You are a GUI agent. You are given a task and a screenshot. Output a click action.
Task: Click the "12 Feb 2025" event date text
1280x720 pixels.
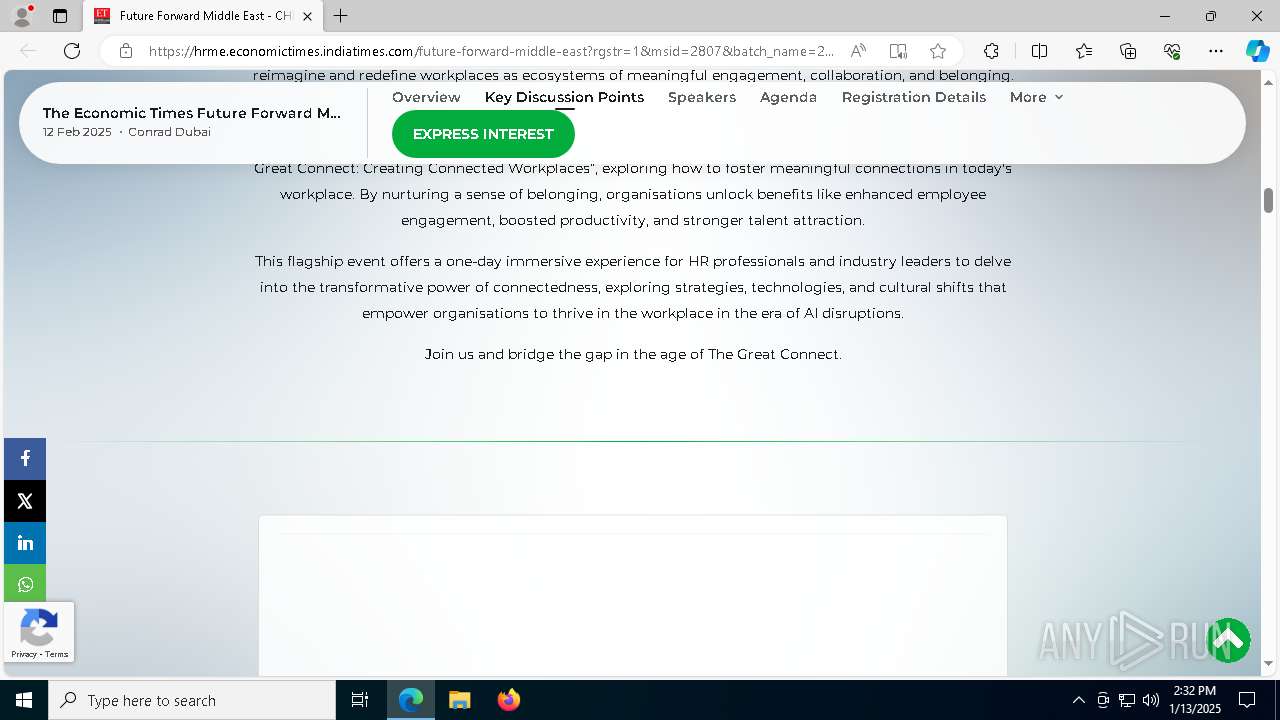(x=77, y=132)
